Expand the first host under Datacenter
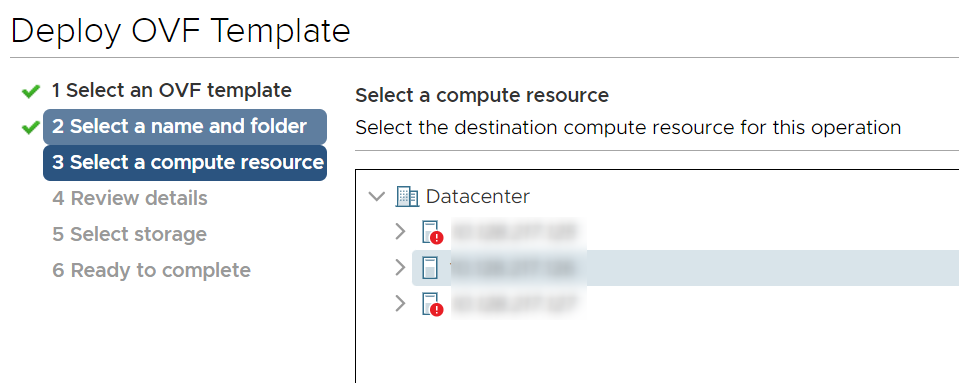The height and width of the screenshot is (383, 959). [400, 232]
